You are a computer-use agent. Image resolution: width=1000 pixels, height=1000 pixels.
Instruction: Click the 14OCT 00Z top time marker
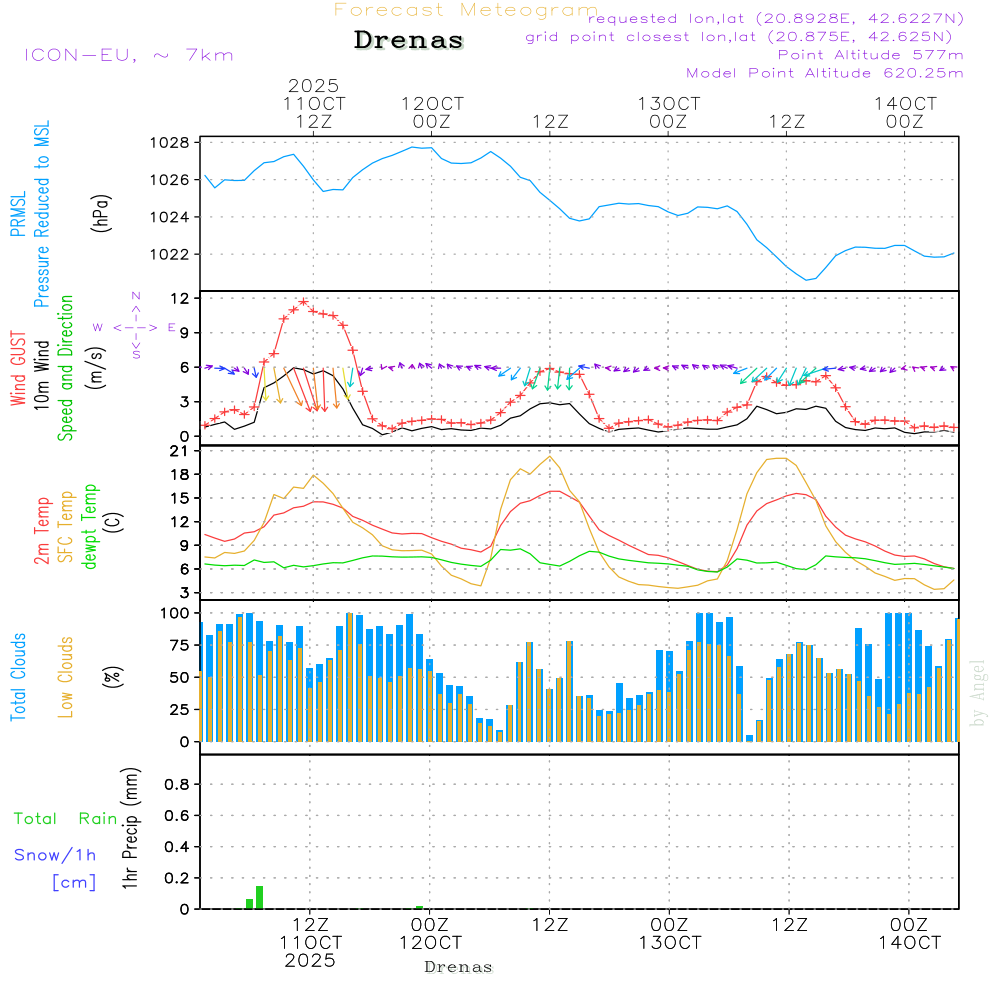[x=905, y=112]
